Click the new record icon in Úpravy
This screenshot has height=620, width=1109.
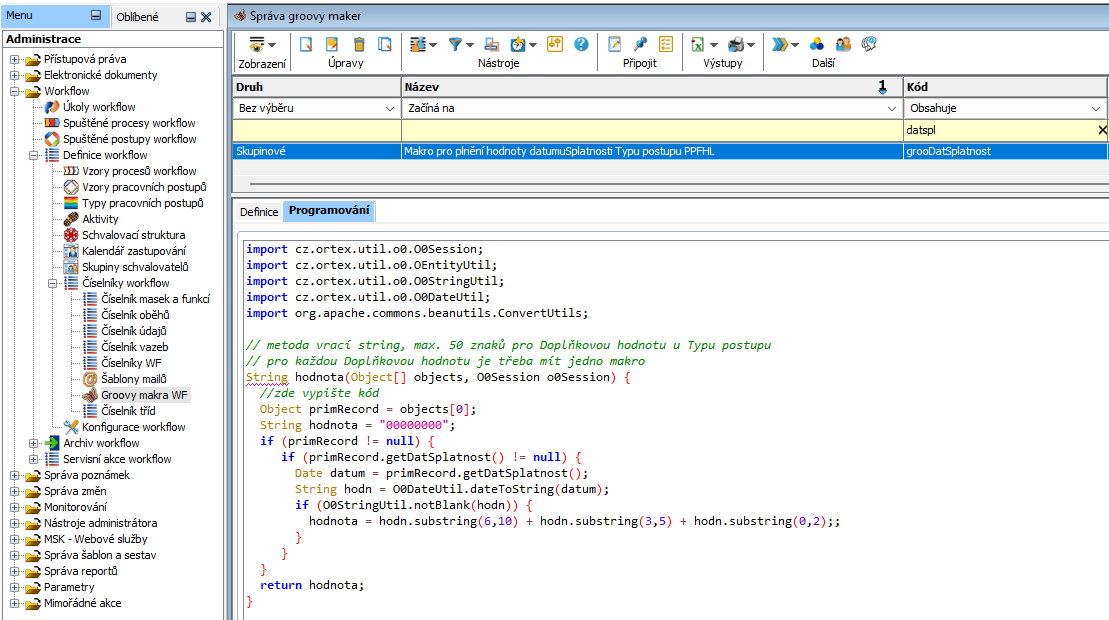coord(307,44)
